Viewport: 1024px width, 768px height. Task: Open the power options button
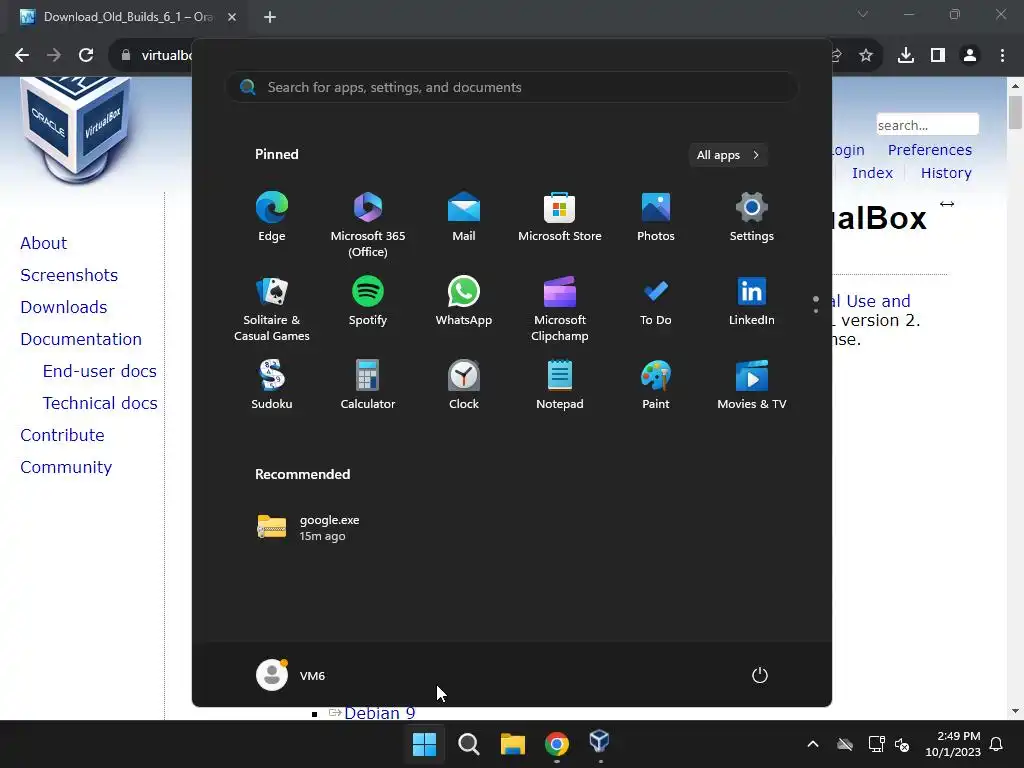point(760,675)
